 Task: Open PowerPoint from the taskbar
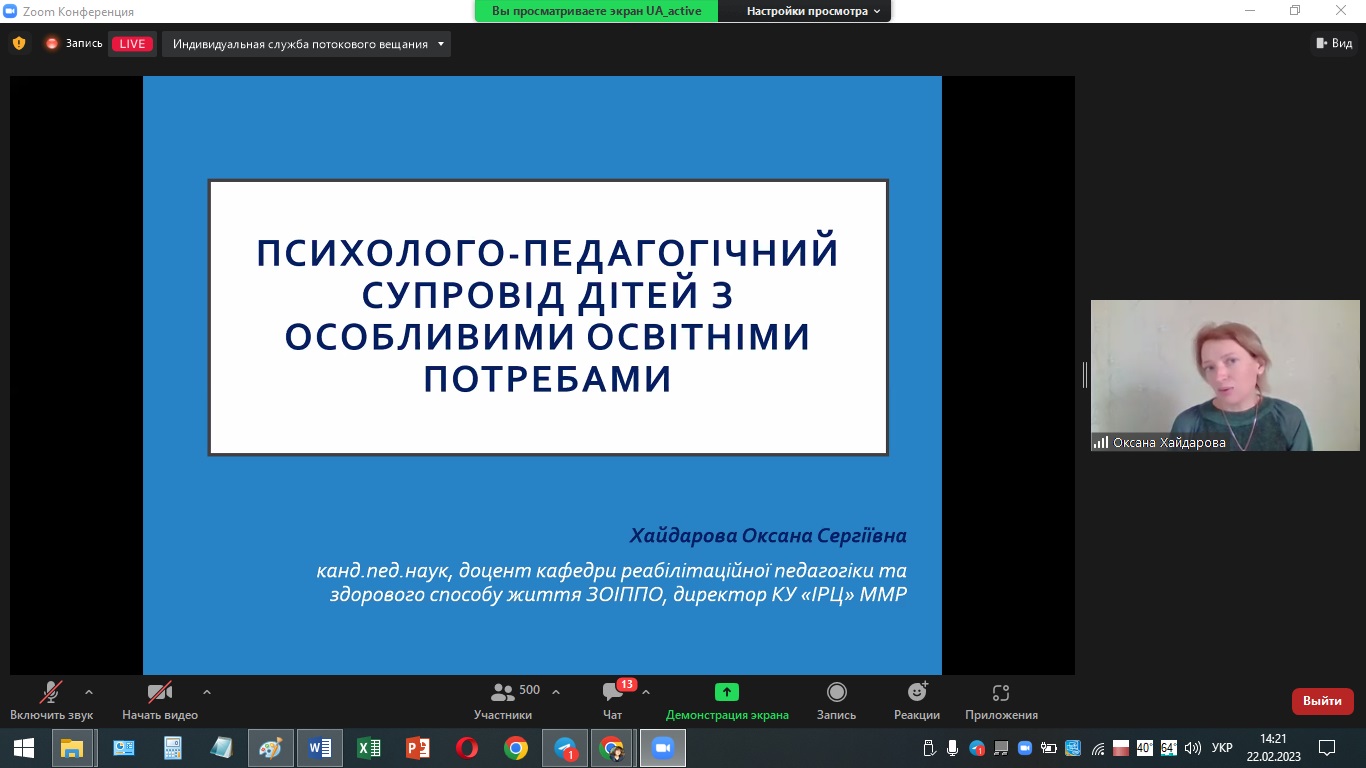pos(418,748)
